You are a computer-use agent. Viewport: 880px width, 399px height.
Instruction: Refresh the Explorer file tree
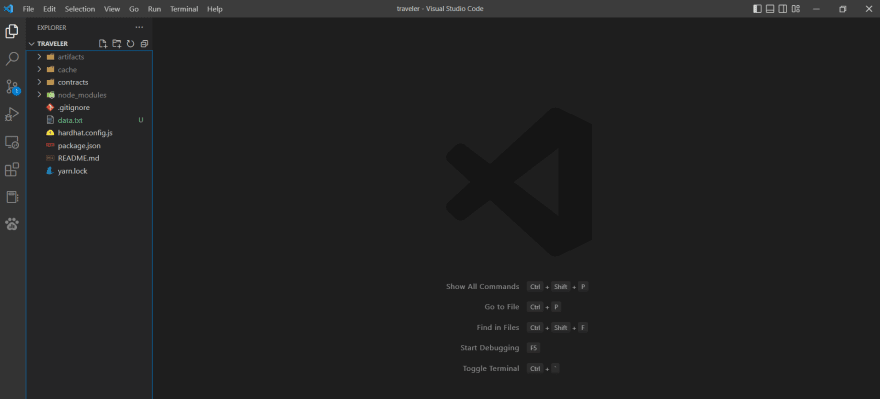point(130,44)
